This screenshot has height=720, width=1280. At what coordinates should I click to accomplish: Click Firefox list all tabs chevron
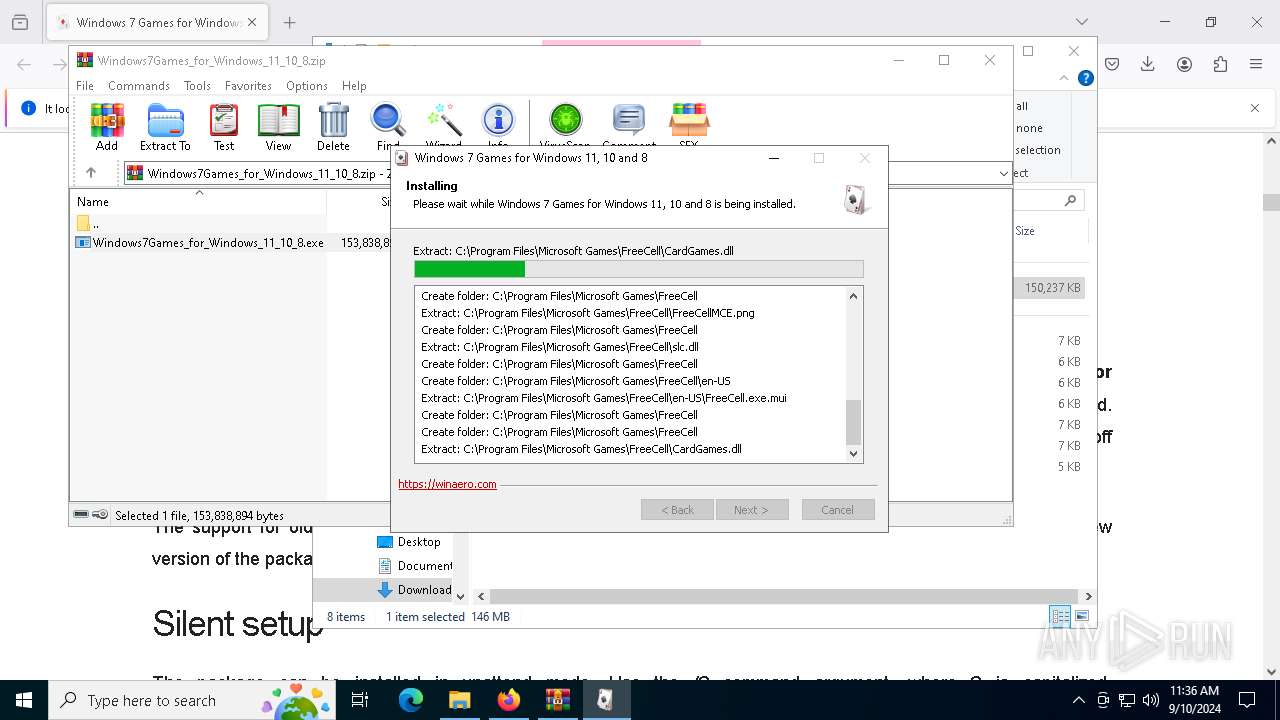point(1081,22)
